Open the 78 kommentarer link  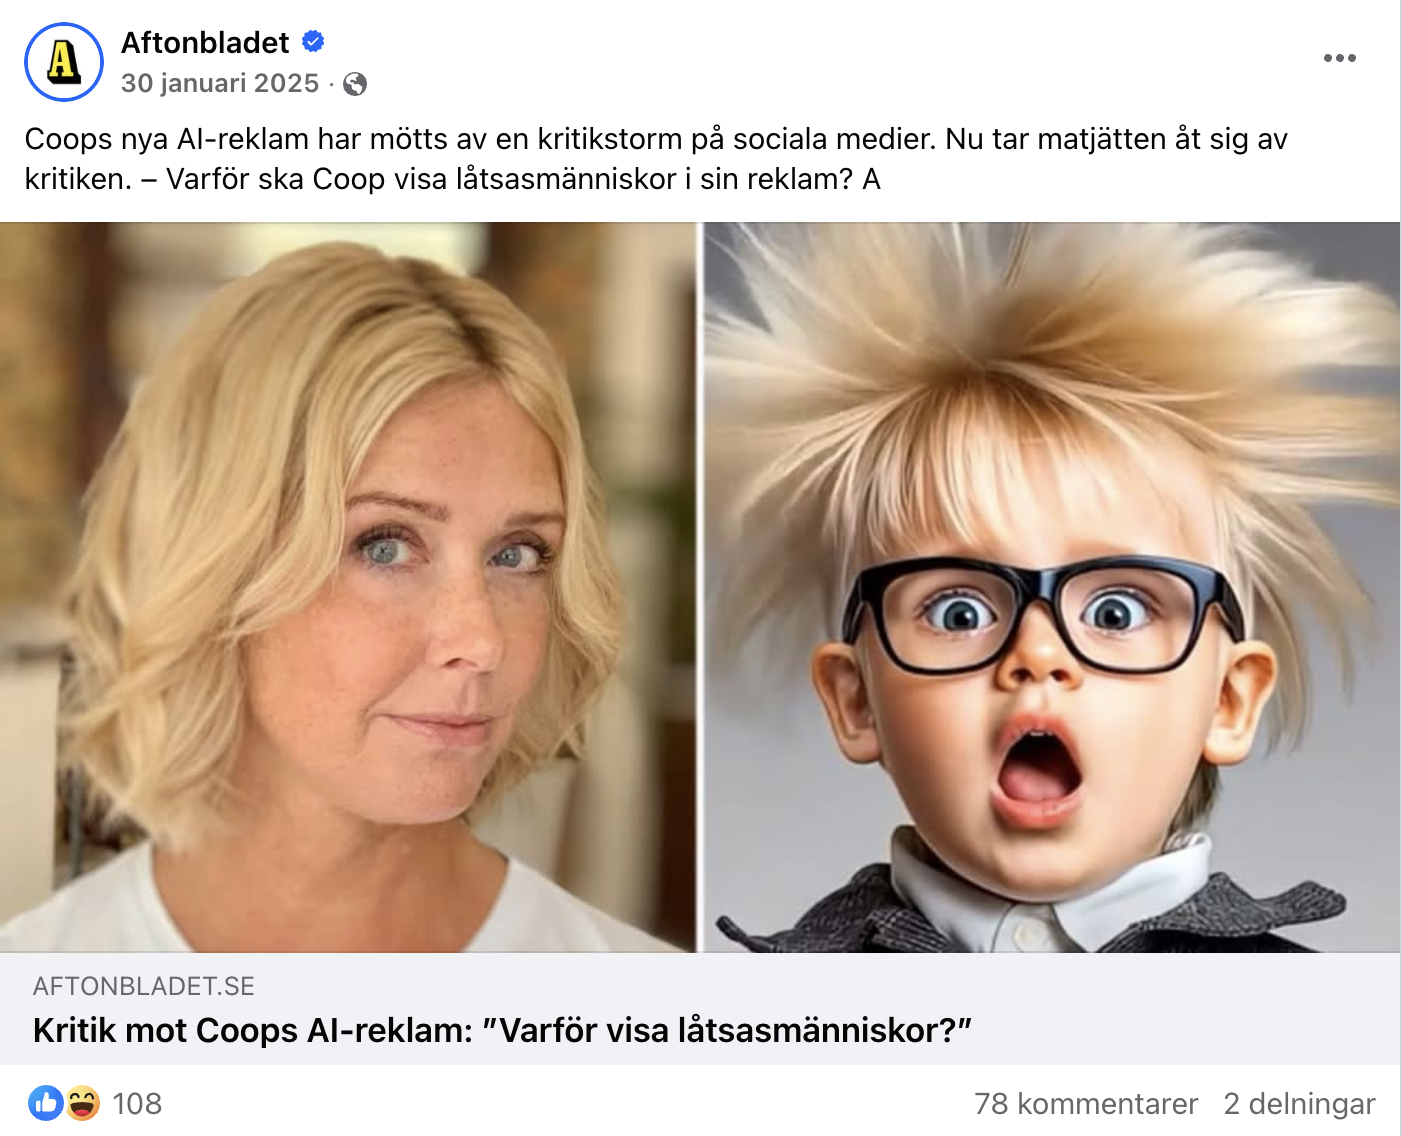[1086, 1104]
